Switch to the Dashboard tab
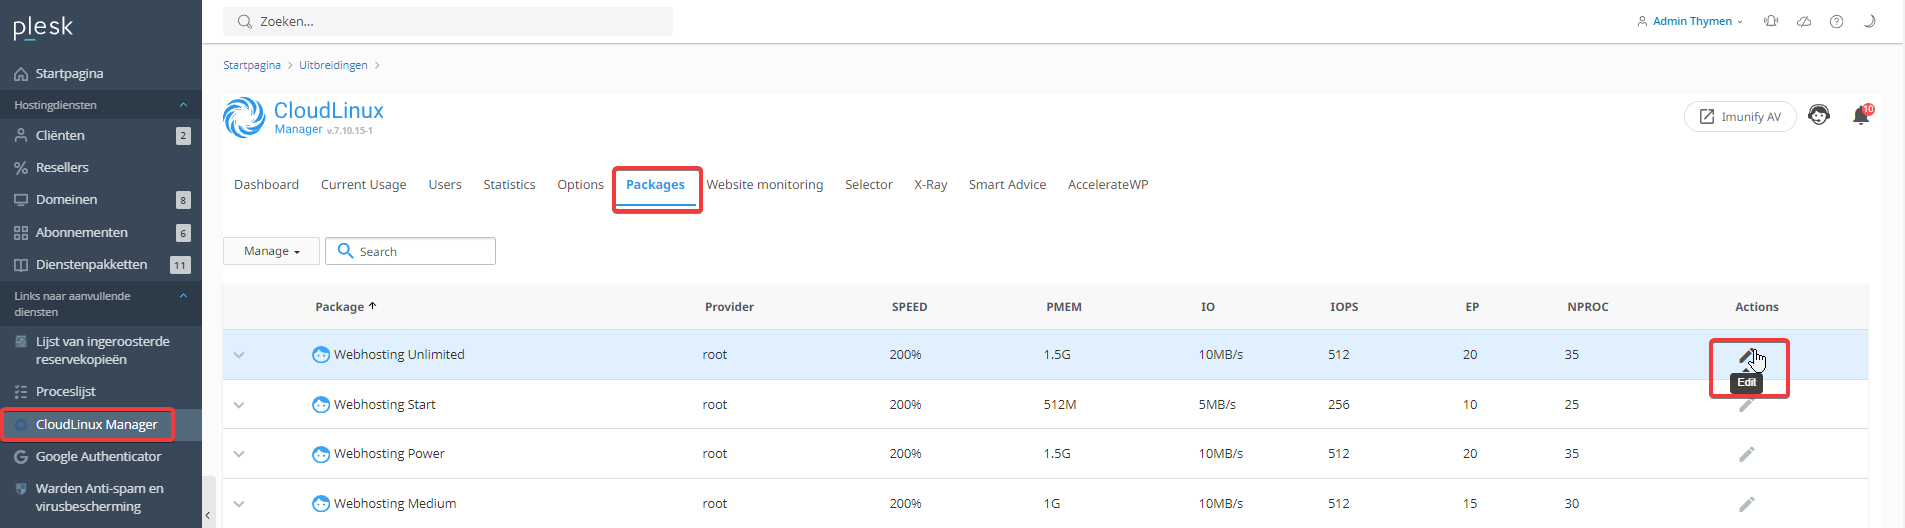The height and width of the screenshot is (528, 1905). coord(266,185)
